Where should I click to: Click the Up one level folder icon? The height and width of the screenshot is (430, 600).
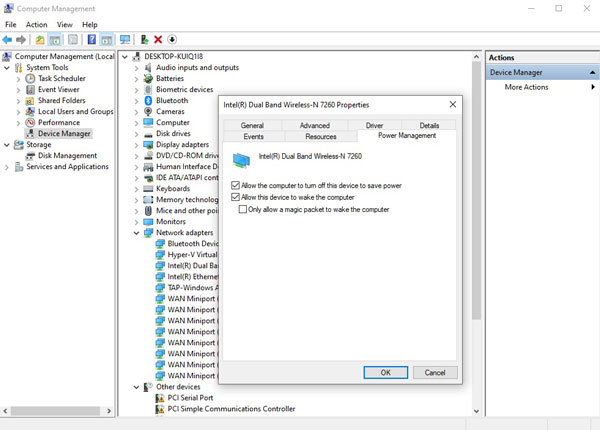40,39
